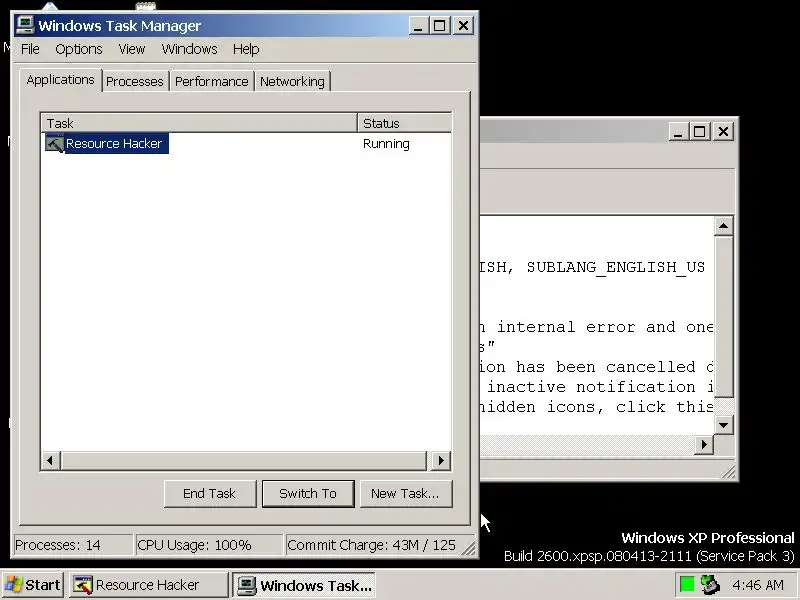The width and height of the screenshot is (800, 600).
Task: Click the Resource Hacker vertical scrollbar thumb
Action: coord(723,316)
